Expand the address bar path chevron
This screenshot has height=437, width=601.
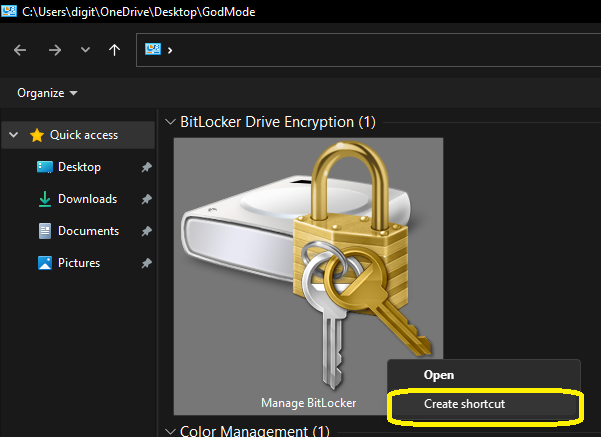170,50
